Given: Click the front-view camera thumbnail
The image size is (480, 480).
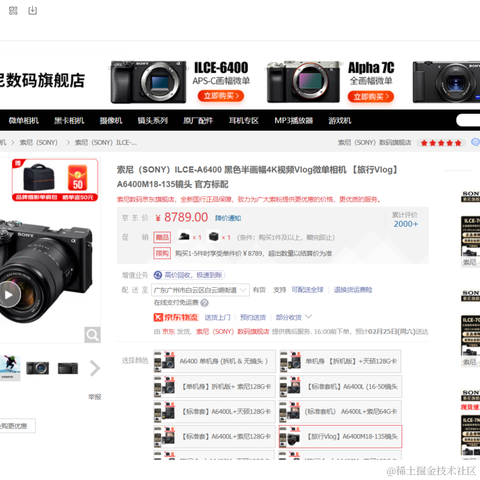Looking at the screenshot, I should [37, 368].
